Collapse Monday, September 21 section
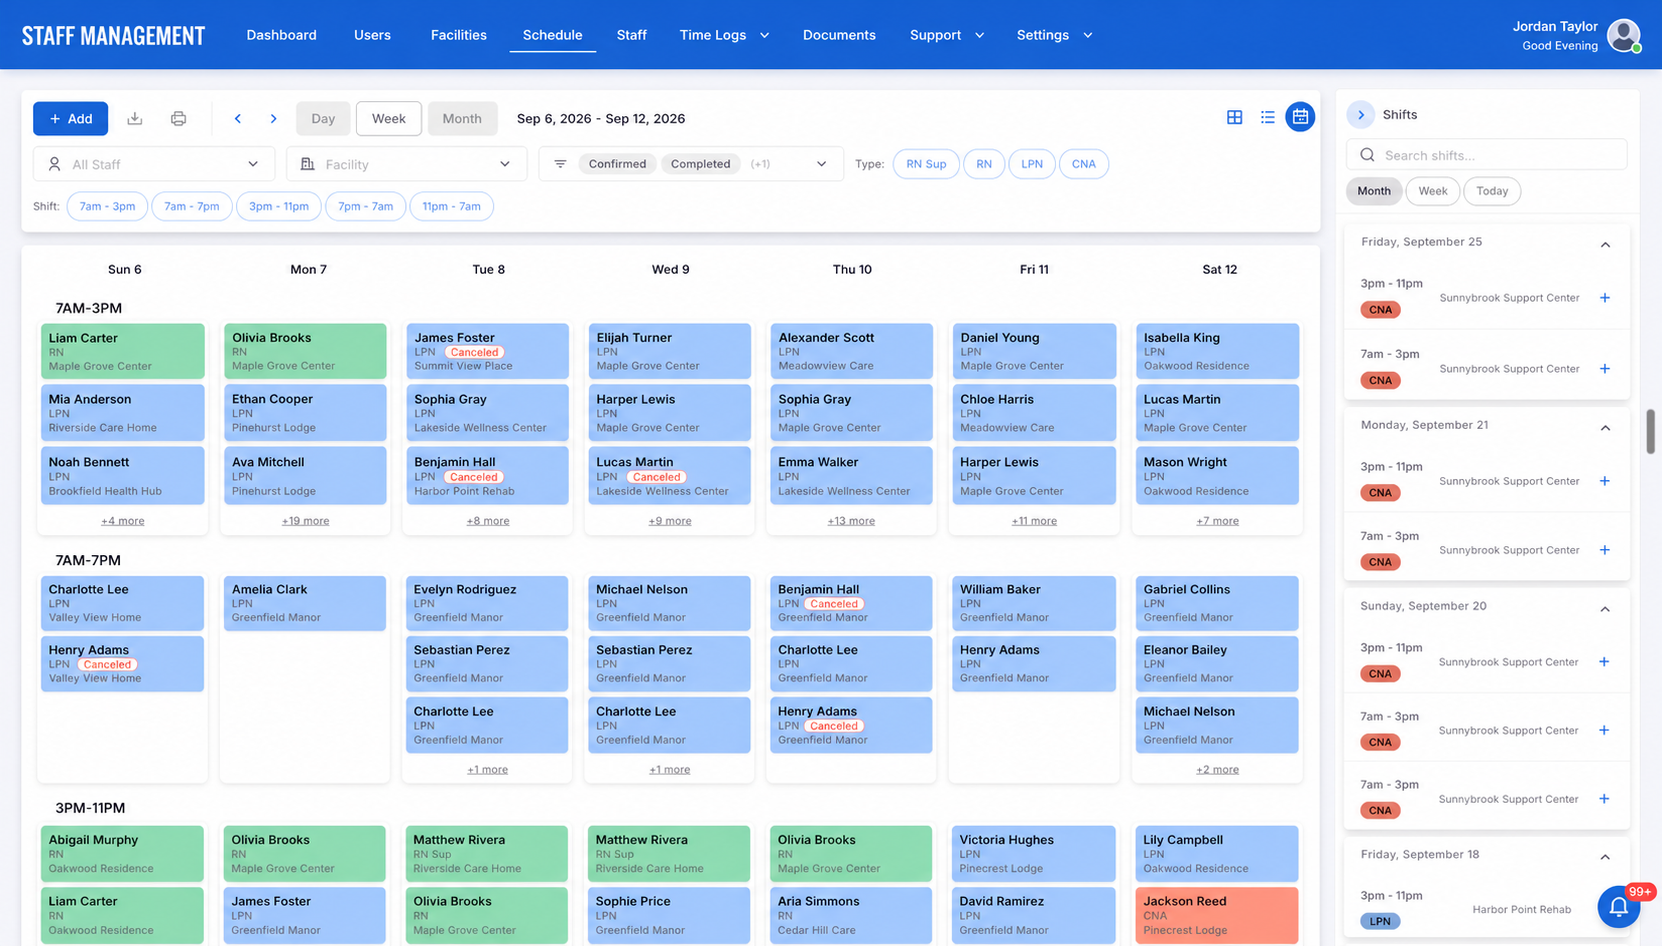This screenshot has width=1662, height=946. pyautogui.click(x=1605, y=427)
